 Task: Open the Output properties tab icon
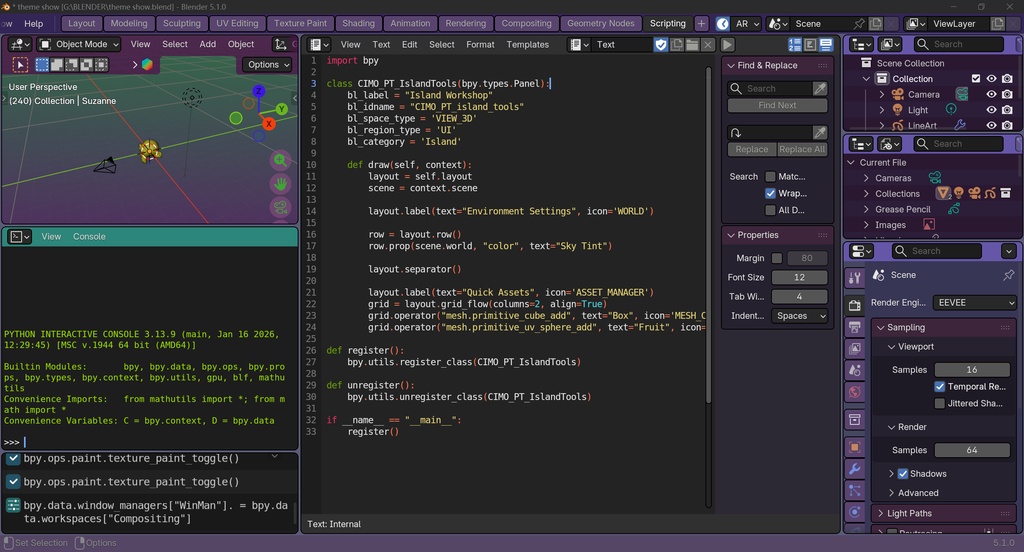[x=855, y=327]
